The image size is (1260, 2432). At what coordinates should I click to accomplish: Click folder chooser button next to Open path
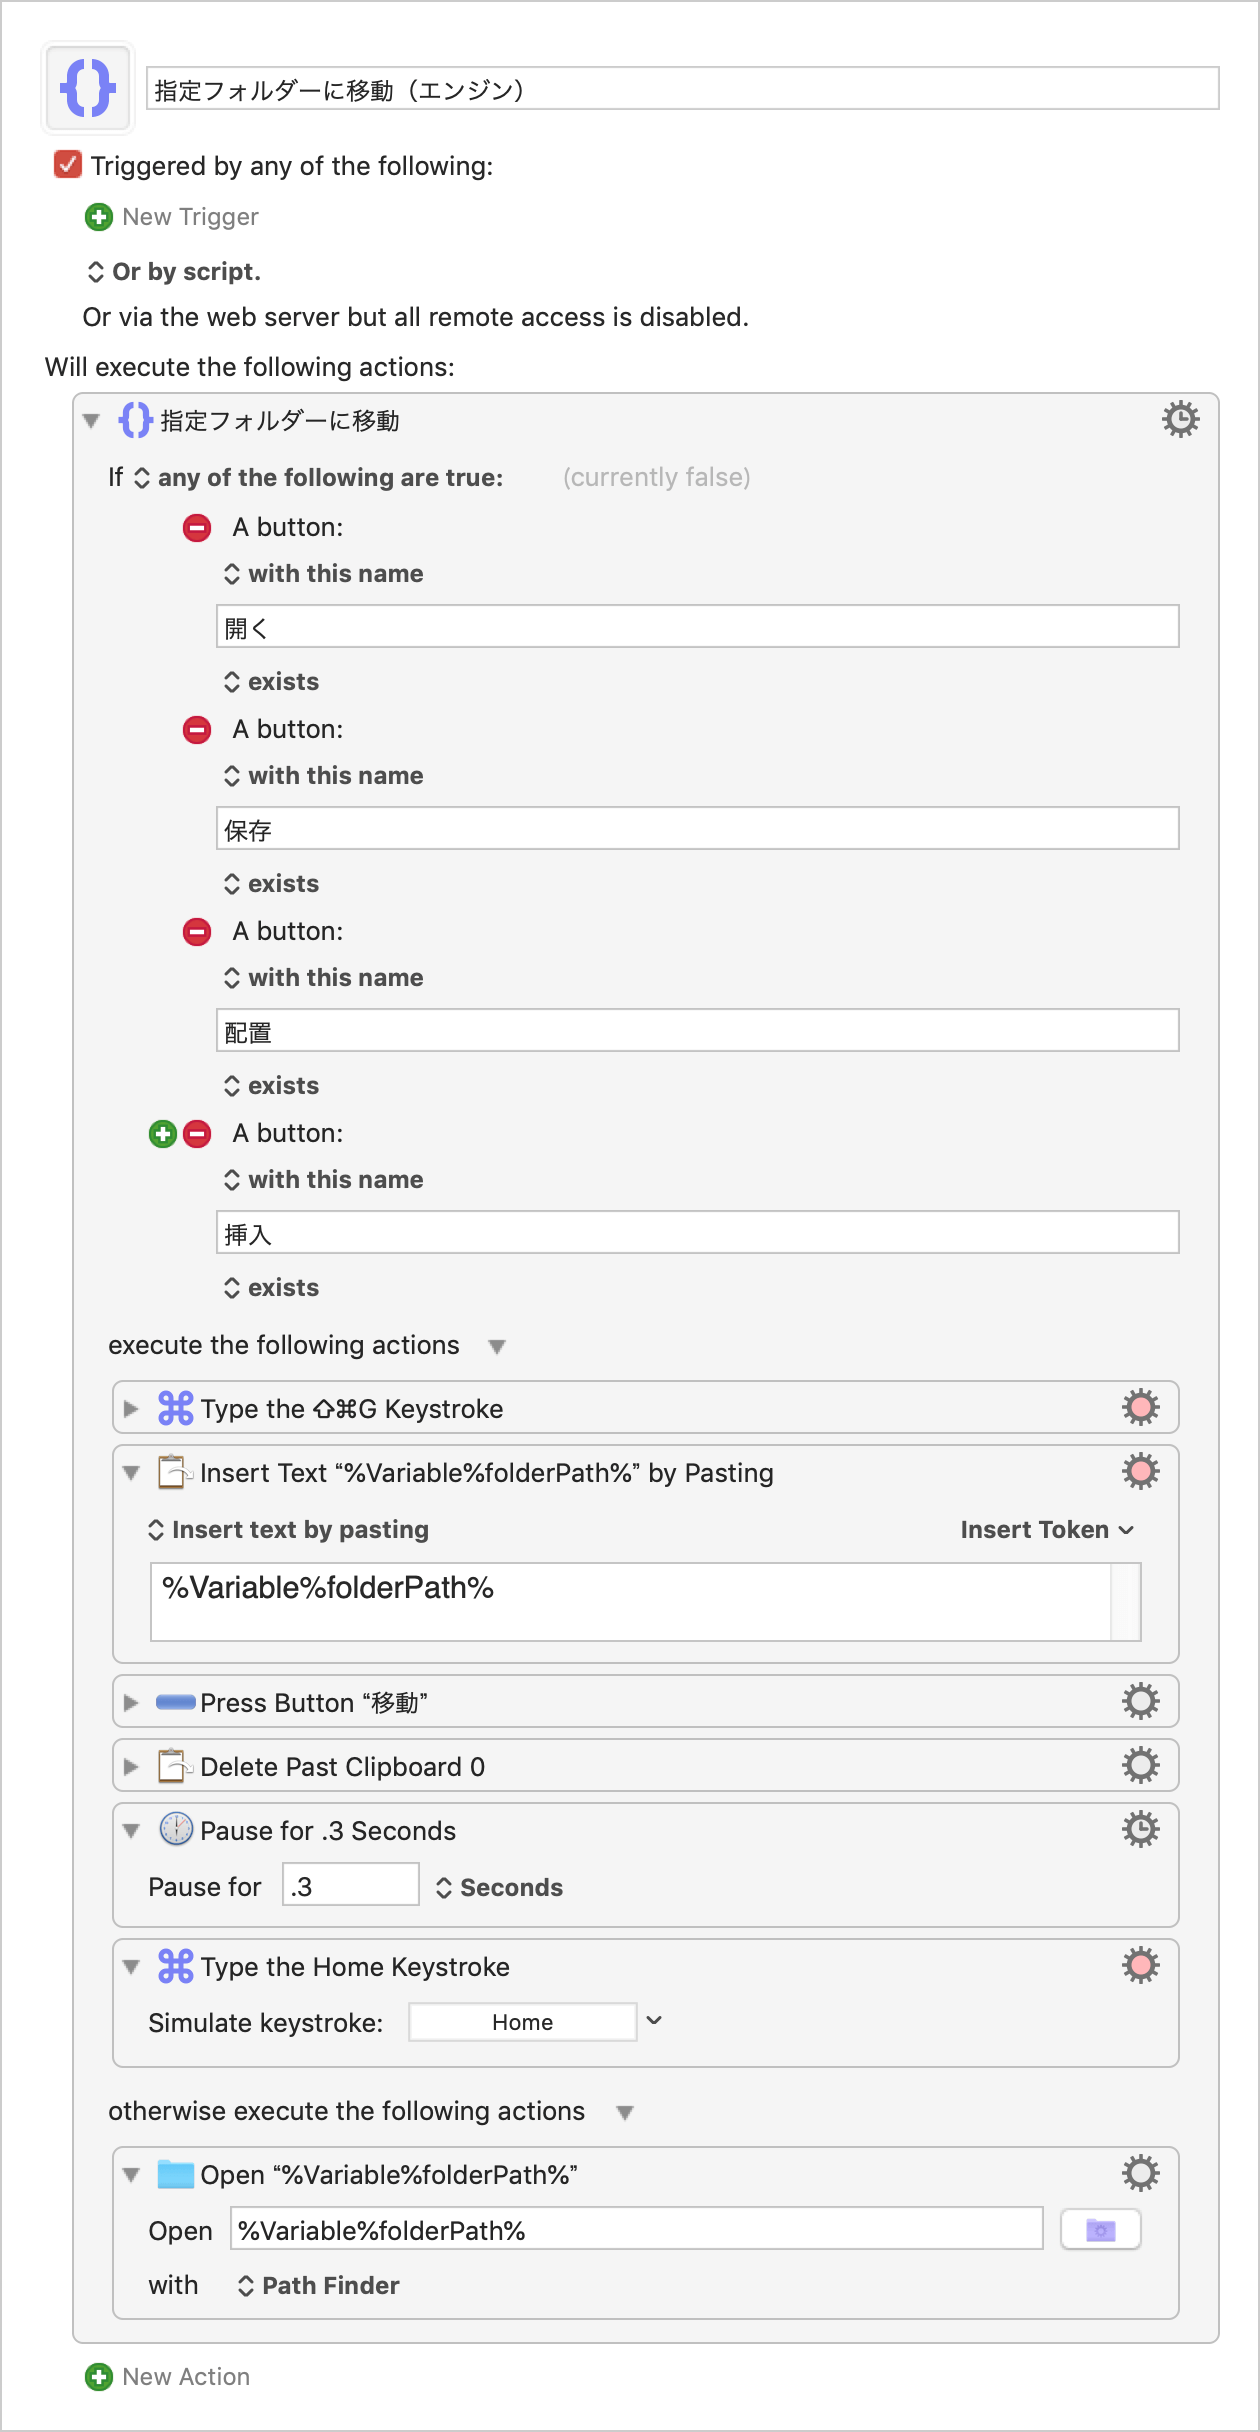point(1100,2229)
